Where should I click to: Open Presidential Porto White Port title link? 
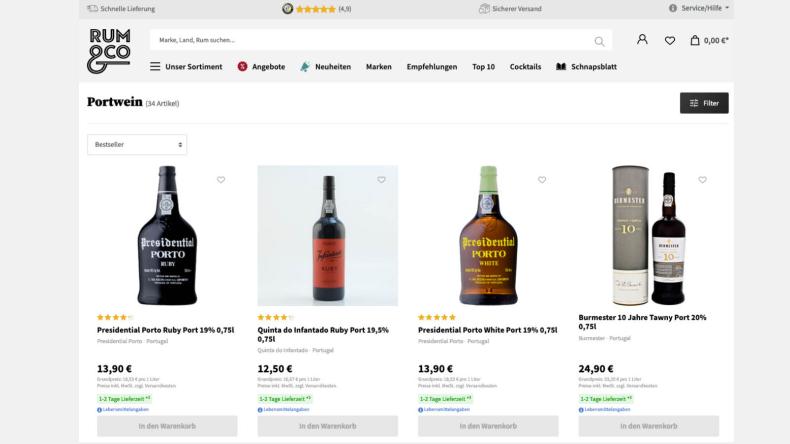coord(487,330)
